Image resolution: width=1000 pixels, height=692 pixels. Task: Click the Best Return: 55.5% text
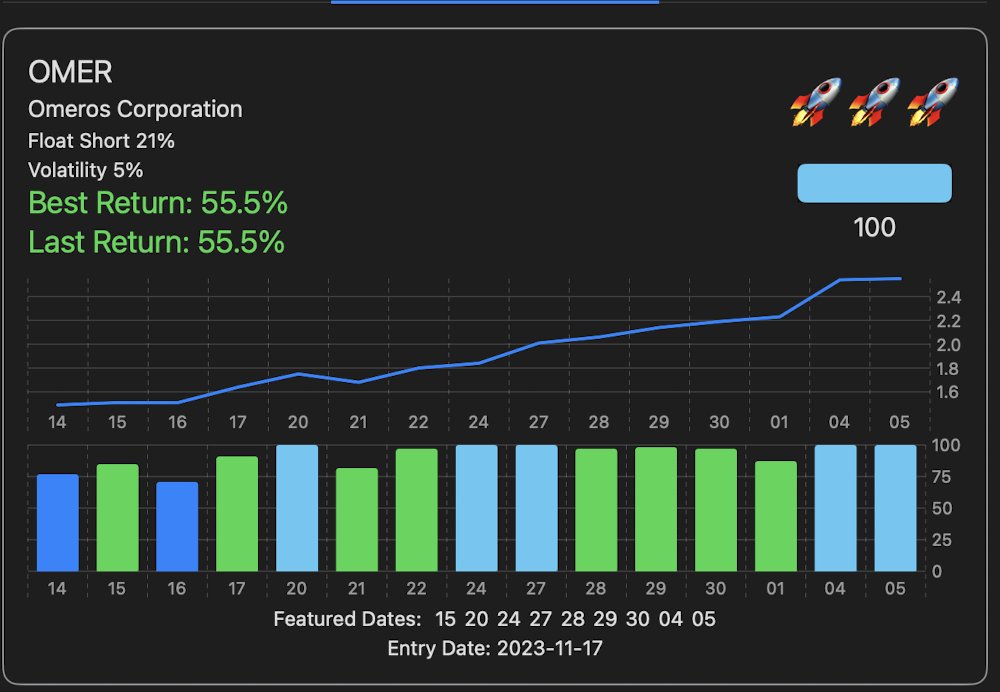click(x=158, y=203)
